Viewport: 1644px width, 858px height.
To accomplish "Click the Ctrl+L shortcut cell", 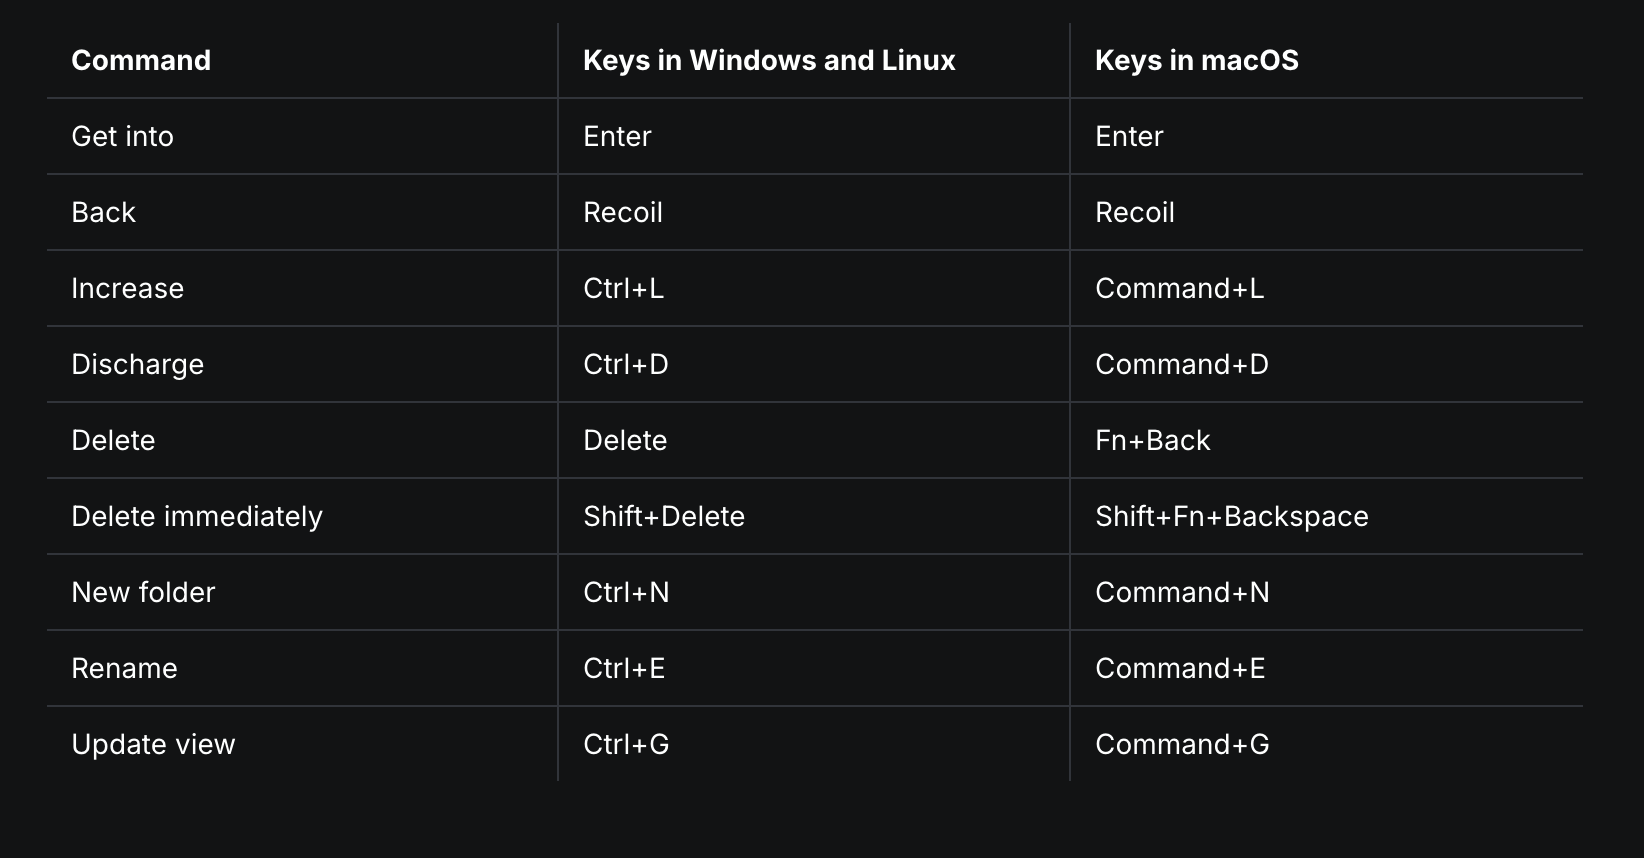I will [623, 288].
